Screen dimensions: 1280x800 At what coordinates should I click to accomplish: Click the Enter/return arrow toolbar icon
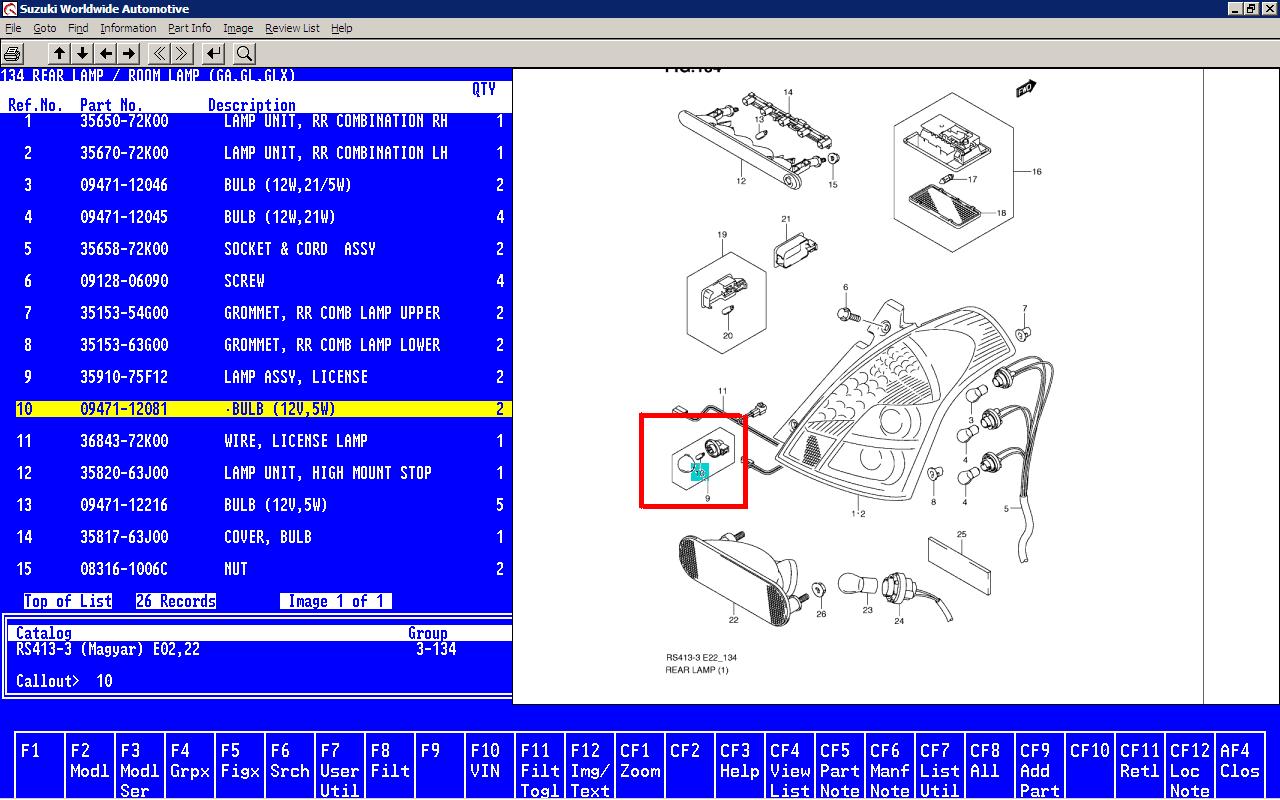(213, 53)
